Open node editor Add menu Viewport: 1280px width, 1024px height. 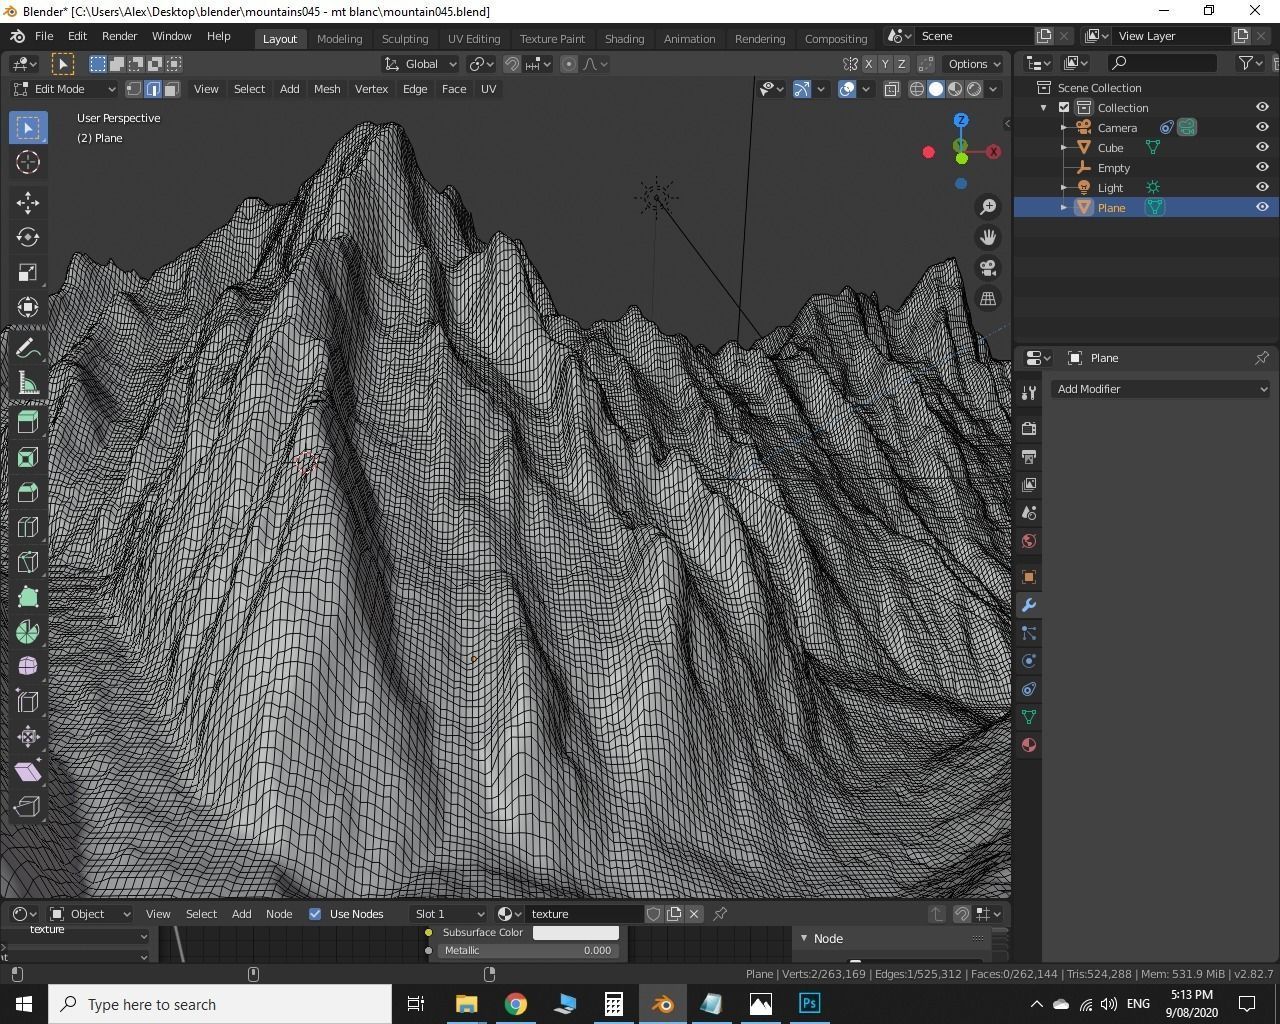click(241, 914)
